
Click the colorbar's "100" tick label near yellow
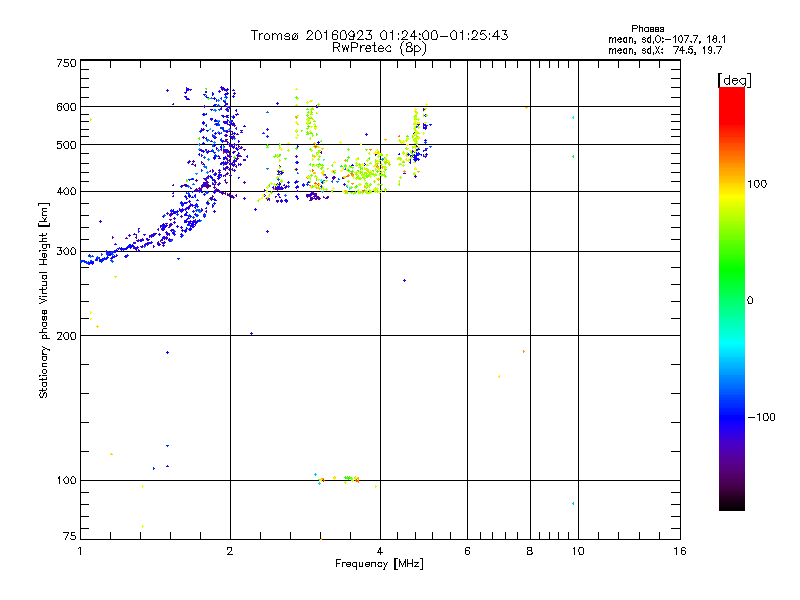(757, 184)
